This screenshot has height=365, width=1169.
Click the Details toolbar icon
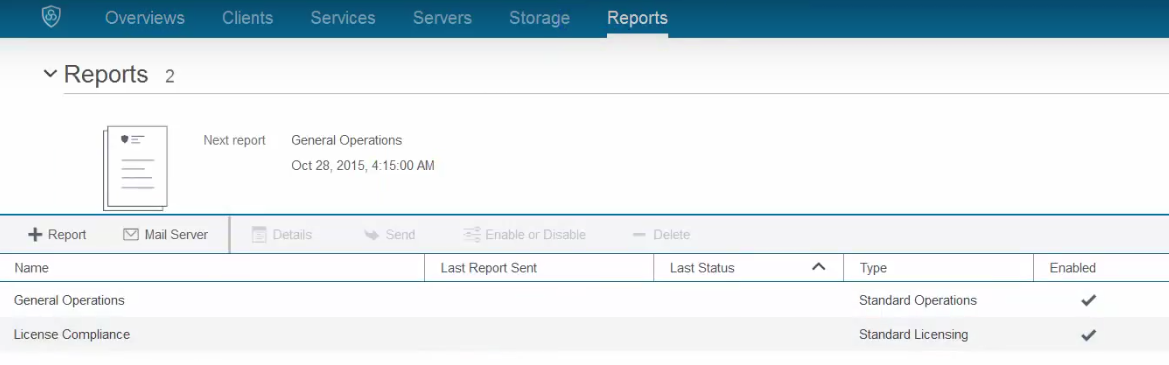(259, 235)
